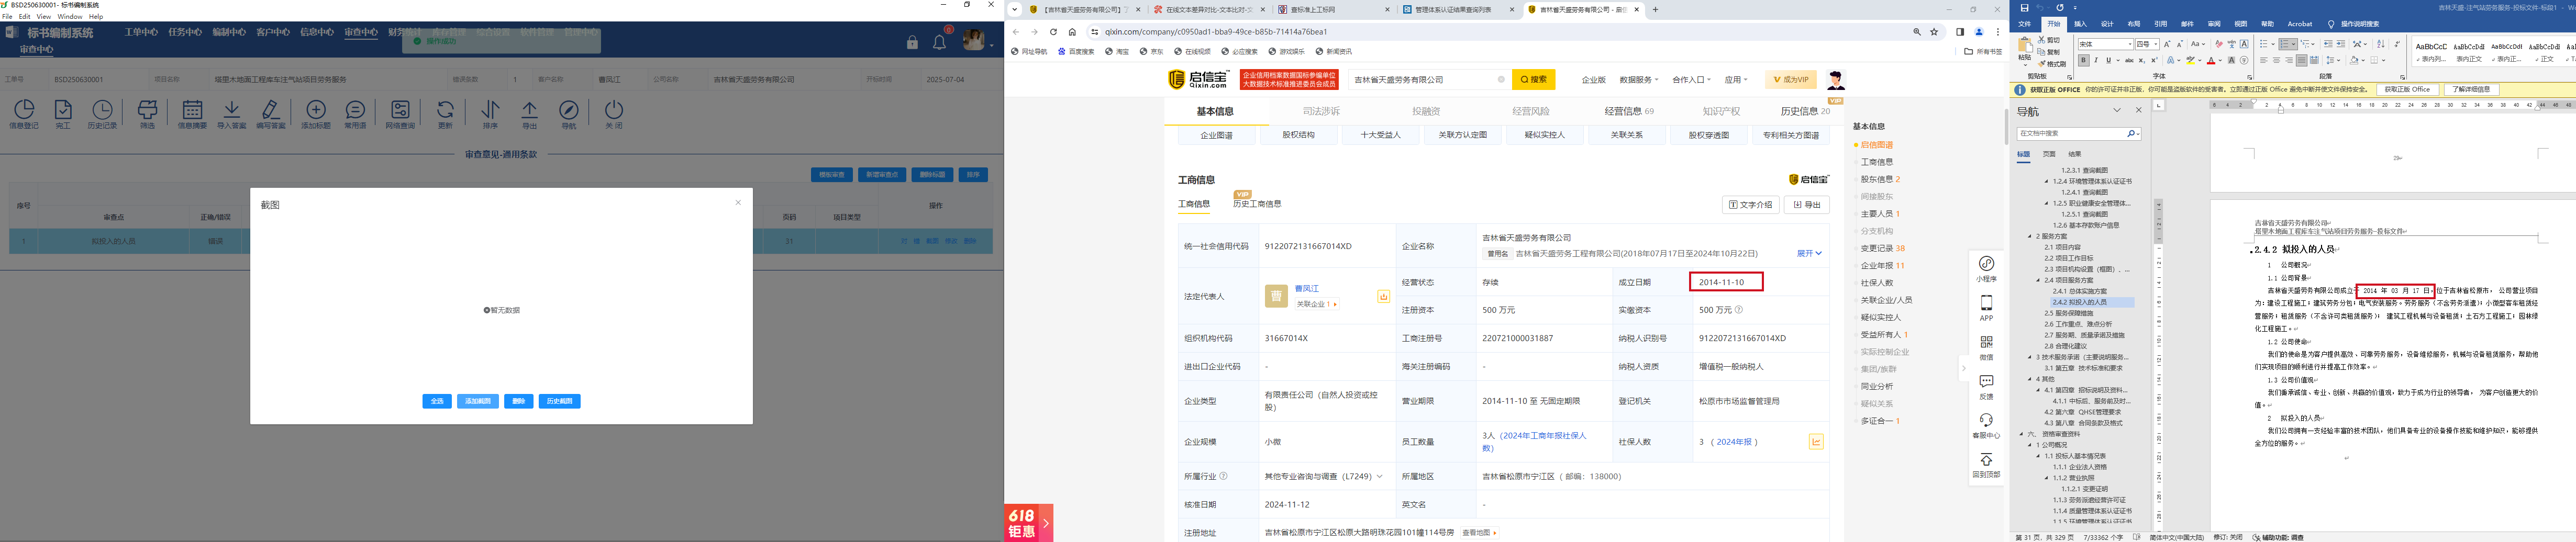Click the orange 搜索 button

(1533, 80)
